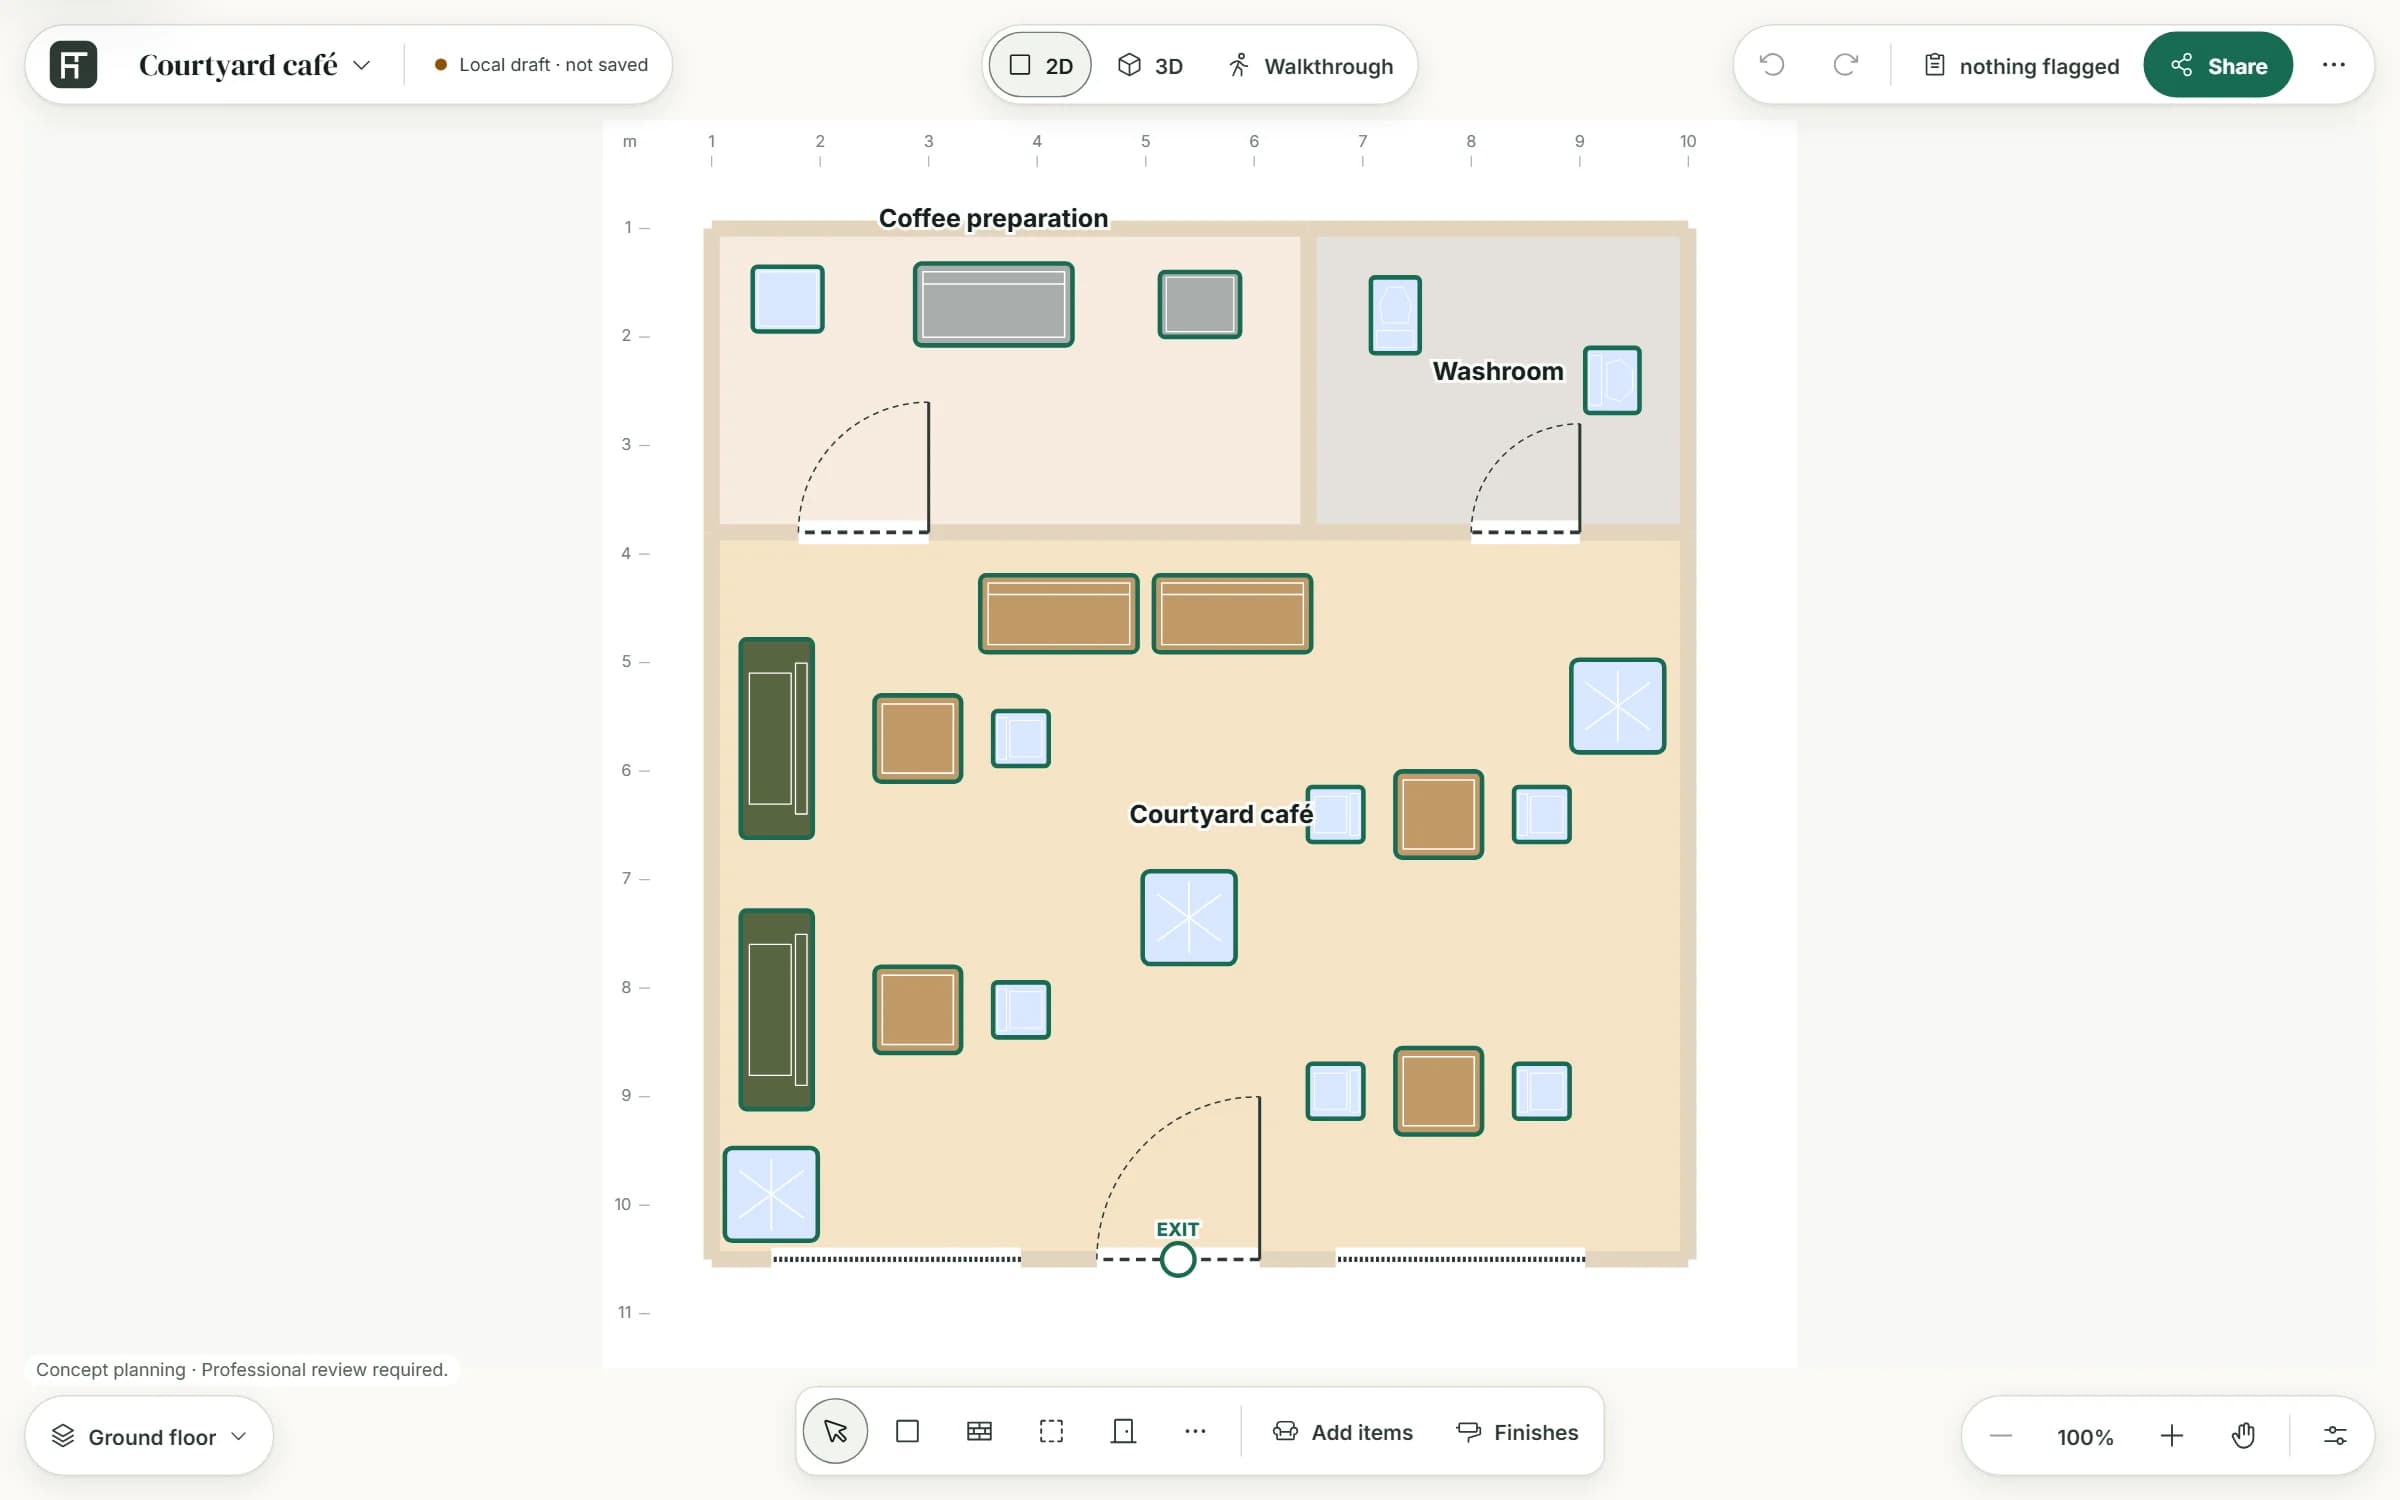The image size is (2400, 1500).
Task: Click the Share button
Action: tap(2218, 65)
